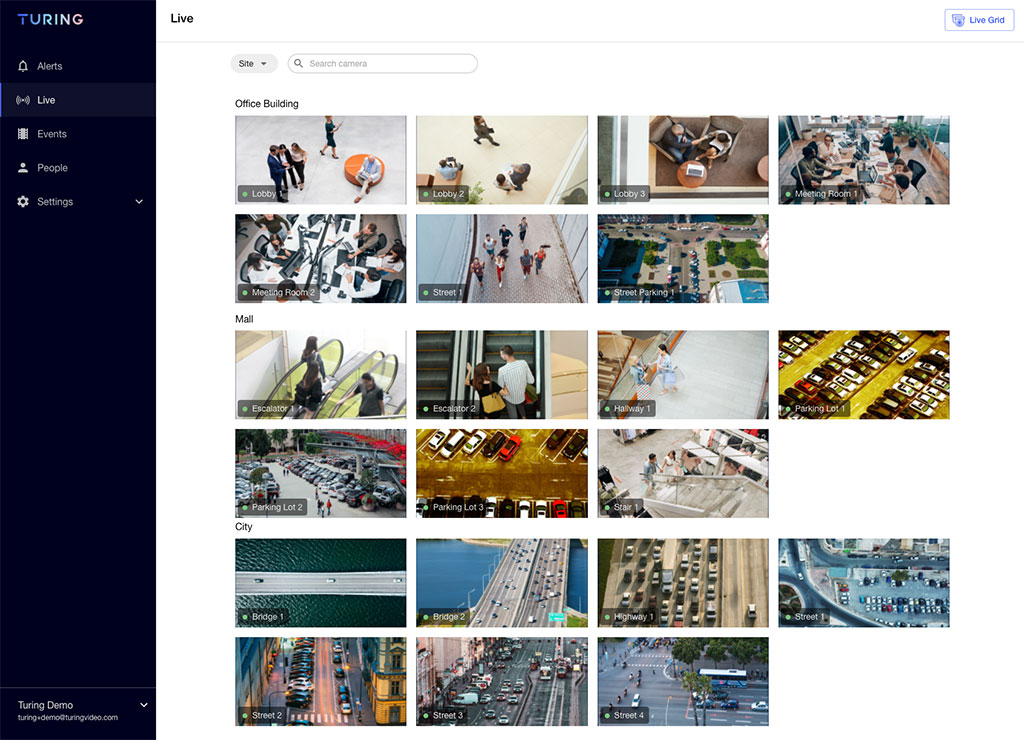1024x740 pixels.
Task: Open the Escalator 2 camera feed
Action: click(x=502, y=374)
